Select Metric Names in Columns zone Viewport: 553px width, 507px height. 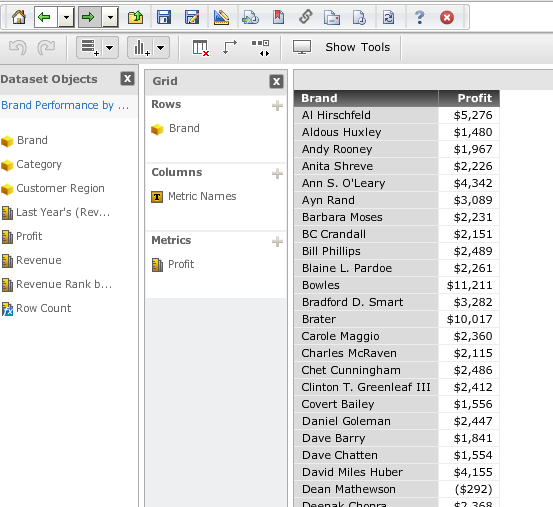pyautogui.click(x=202, y=196)
